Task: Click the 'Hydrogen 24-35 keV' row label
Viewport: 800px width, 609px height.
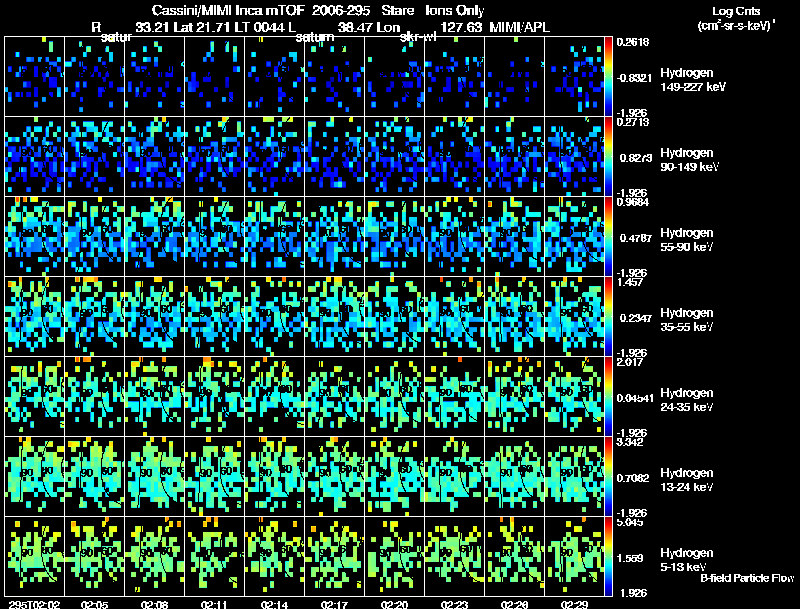Action: [687, 400]
